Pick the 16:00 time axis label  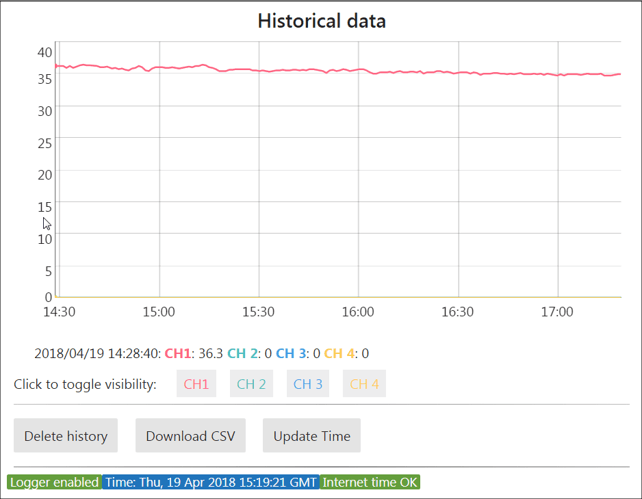[358, 312]
